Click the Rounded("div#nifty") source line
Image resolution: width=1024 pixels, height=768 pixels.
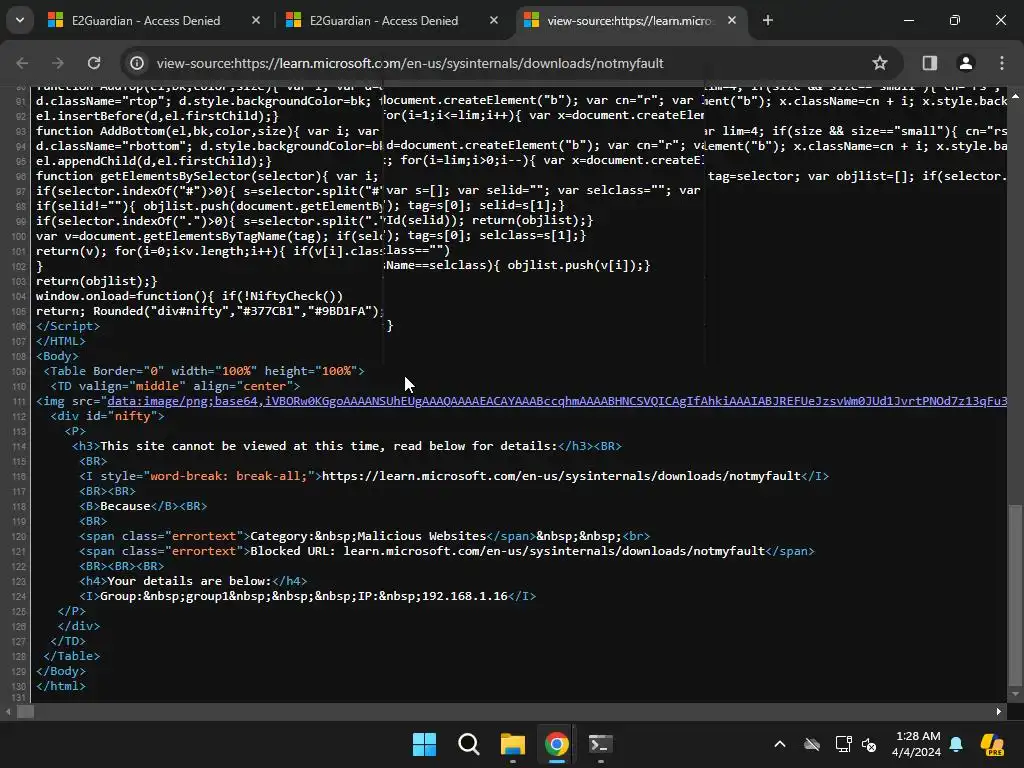pyautogui.click(x=210, y=311)
